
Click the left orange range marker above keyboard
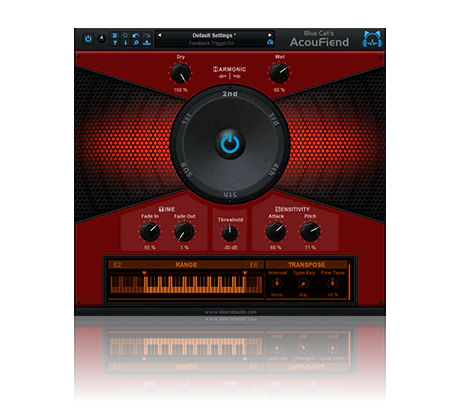click(x=144, y=273)
